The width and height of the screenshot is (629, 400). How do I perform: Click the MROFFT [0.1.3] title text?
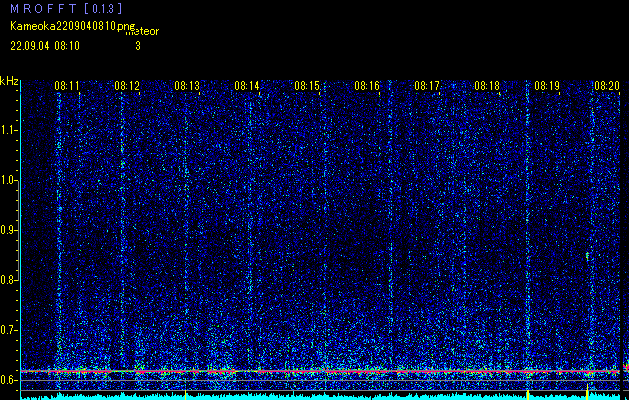pos(66,8)
